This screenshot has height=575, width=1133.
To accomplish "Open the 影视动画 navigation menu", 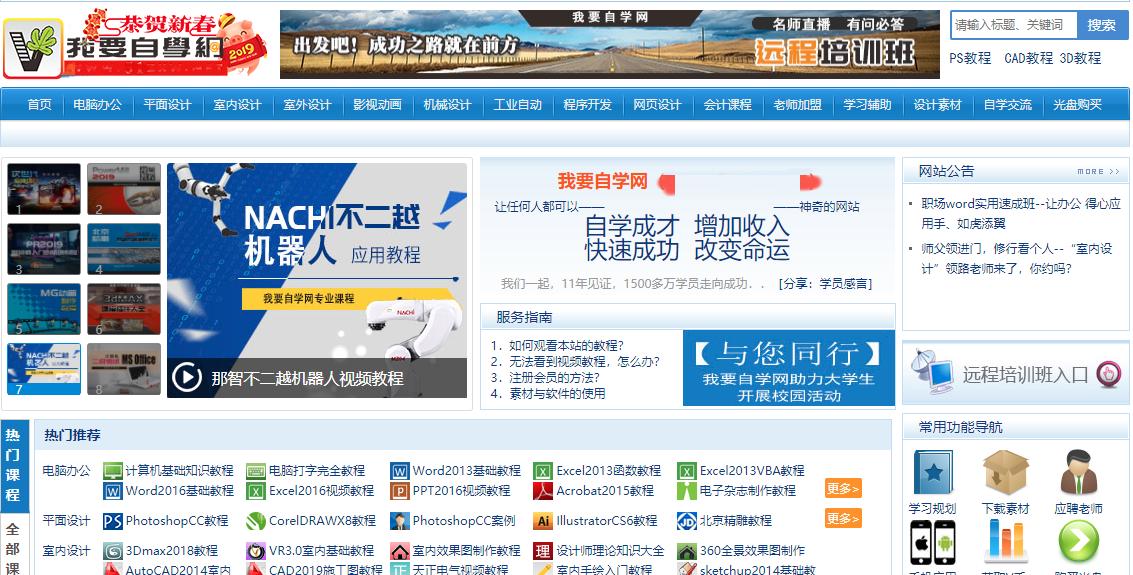I will 377,105.
